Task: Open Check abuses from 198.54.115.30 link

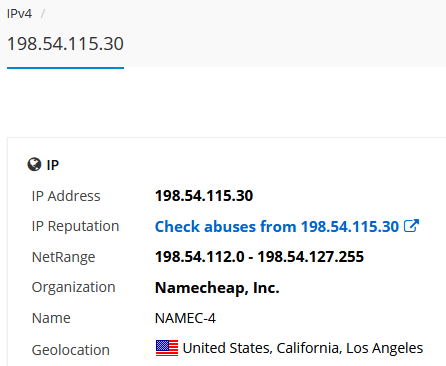Action: [x=277, y=227]
